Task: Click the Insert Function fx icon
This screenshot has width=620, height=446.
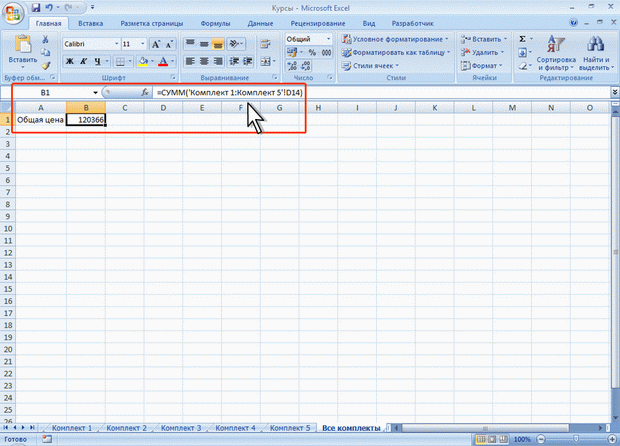Action: 145,92
